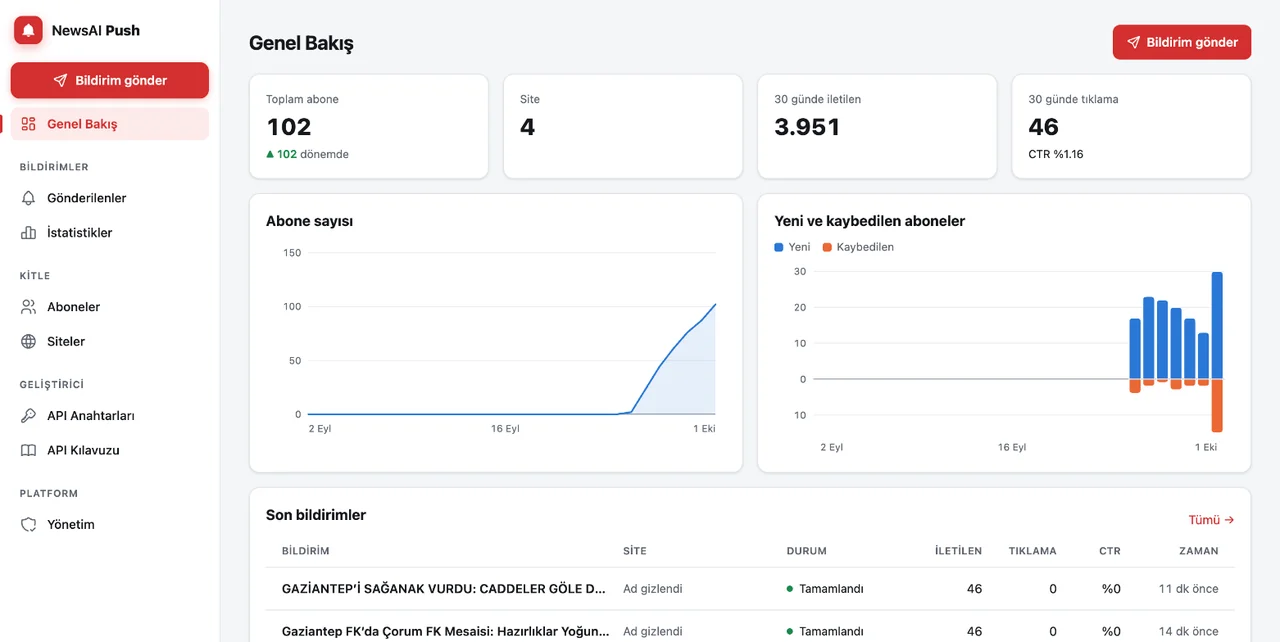Viewport: 1280px width, 642px height.
Task: Click the tallest orange Kaybedilen bar
Action: [1217, 405]
